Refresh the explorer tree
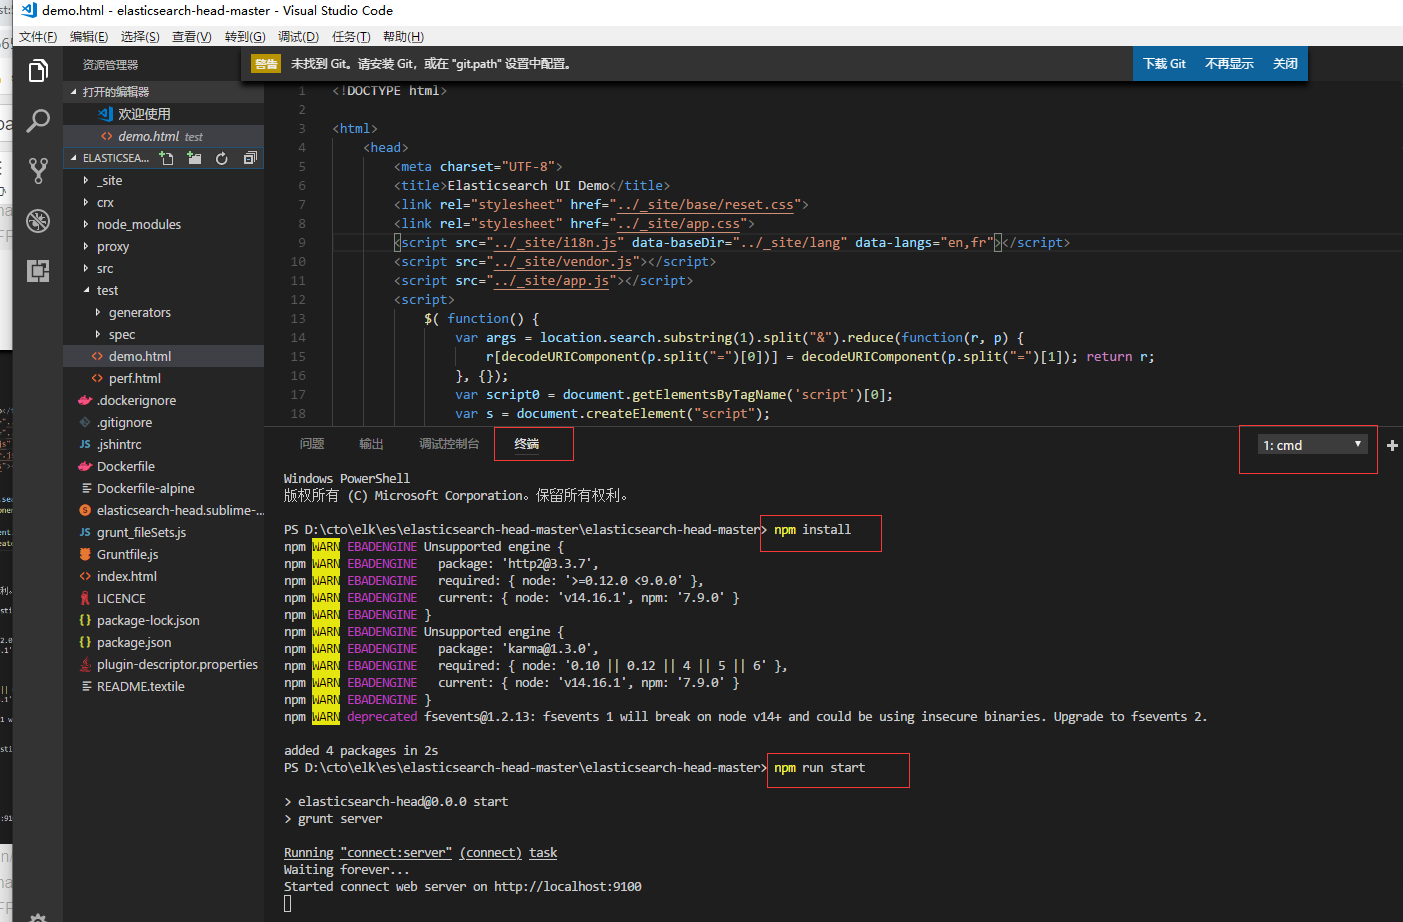This screenshot has width=1403, height=922. (222, 158)
